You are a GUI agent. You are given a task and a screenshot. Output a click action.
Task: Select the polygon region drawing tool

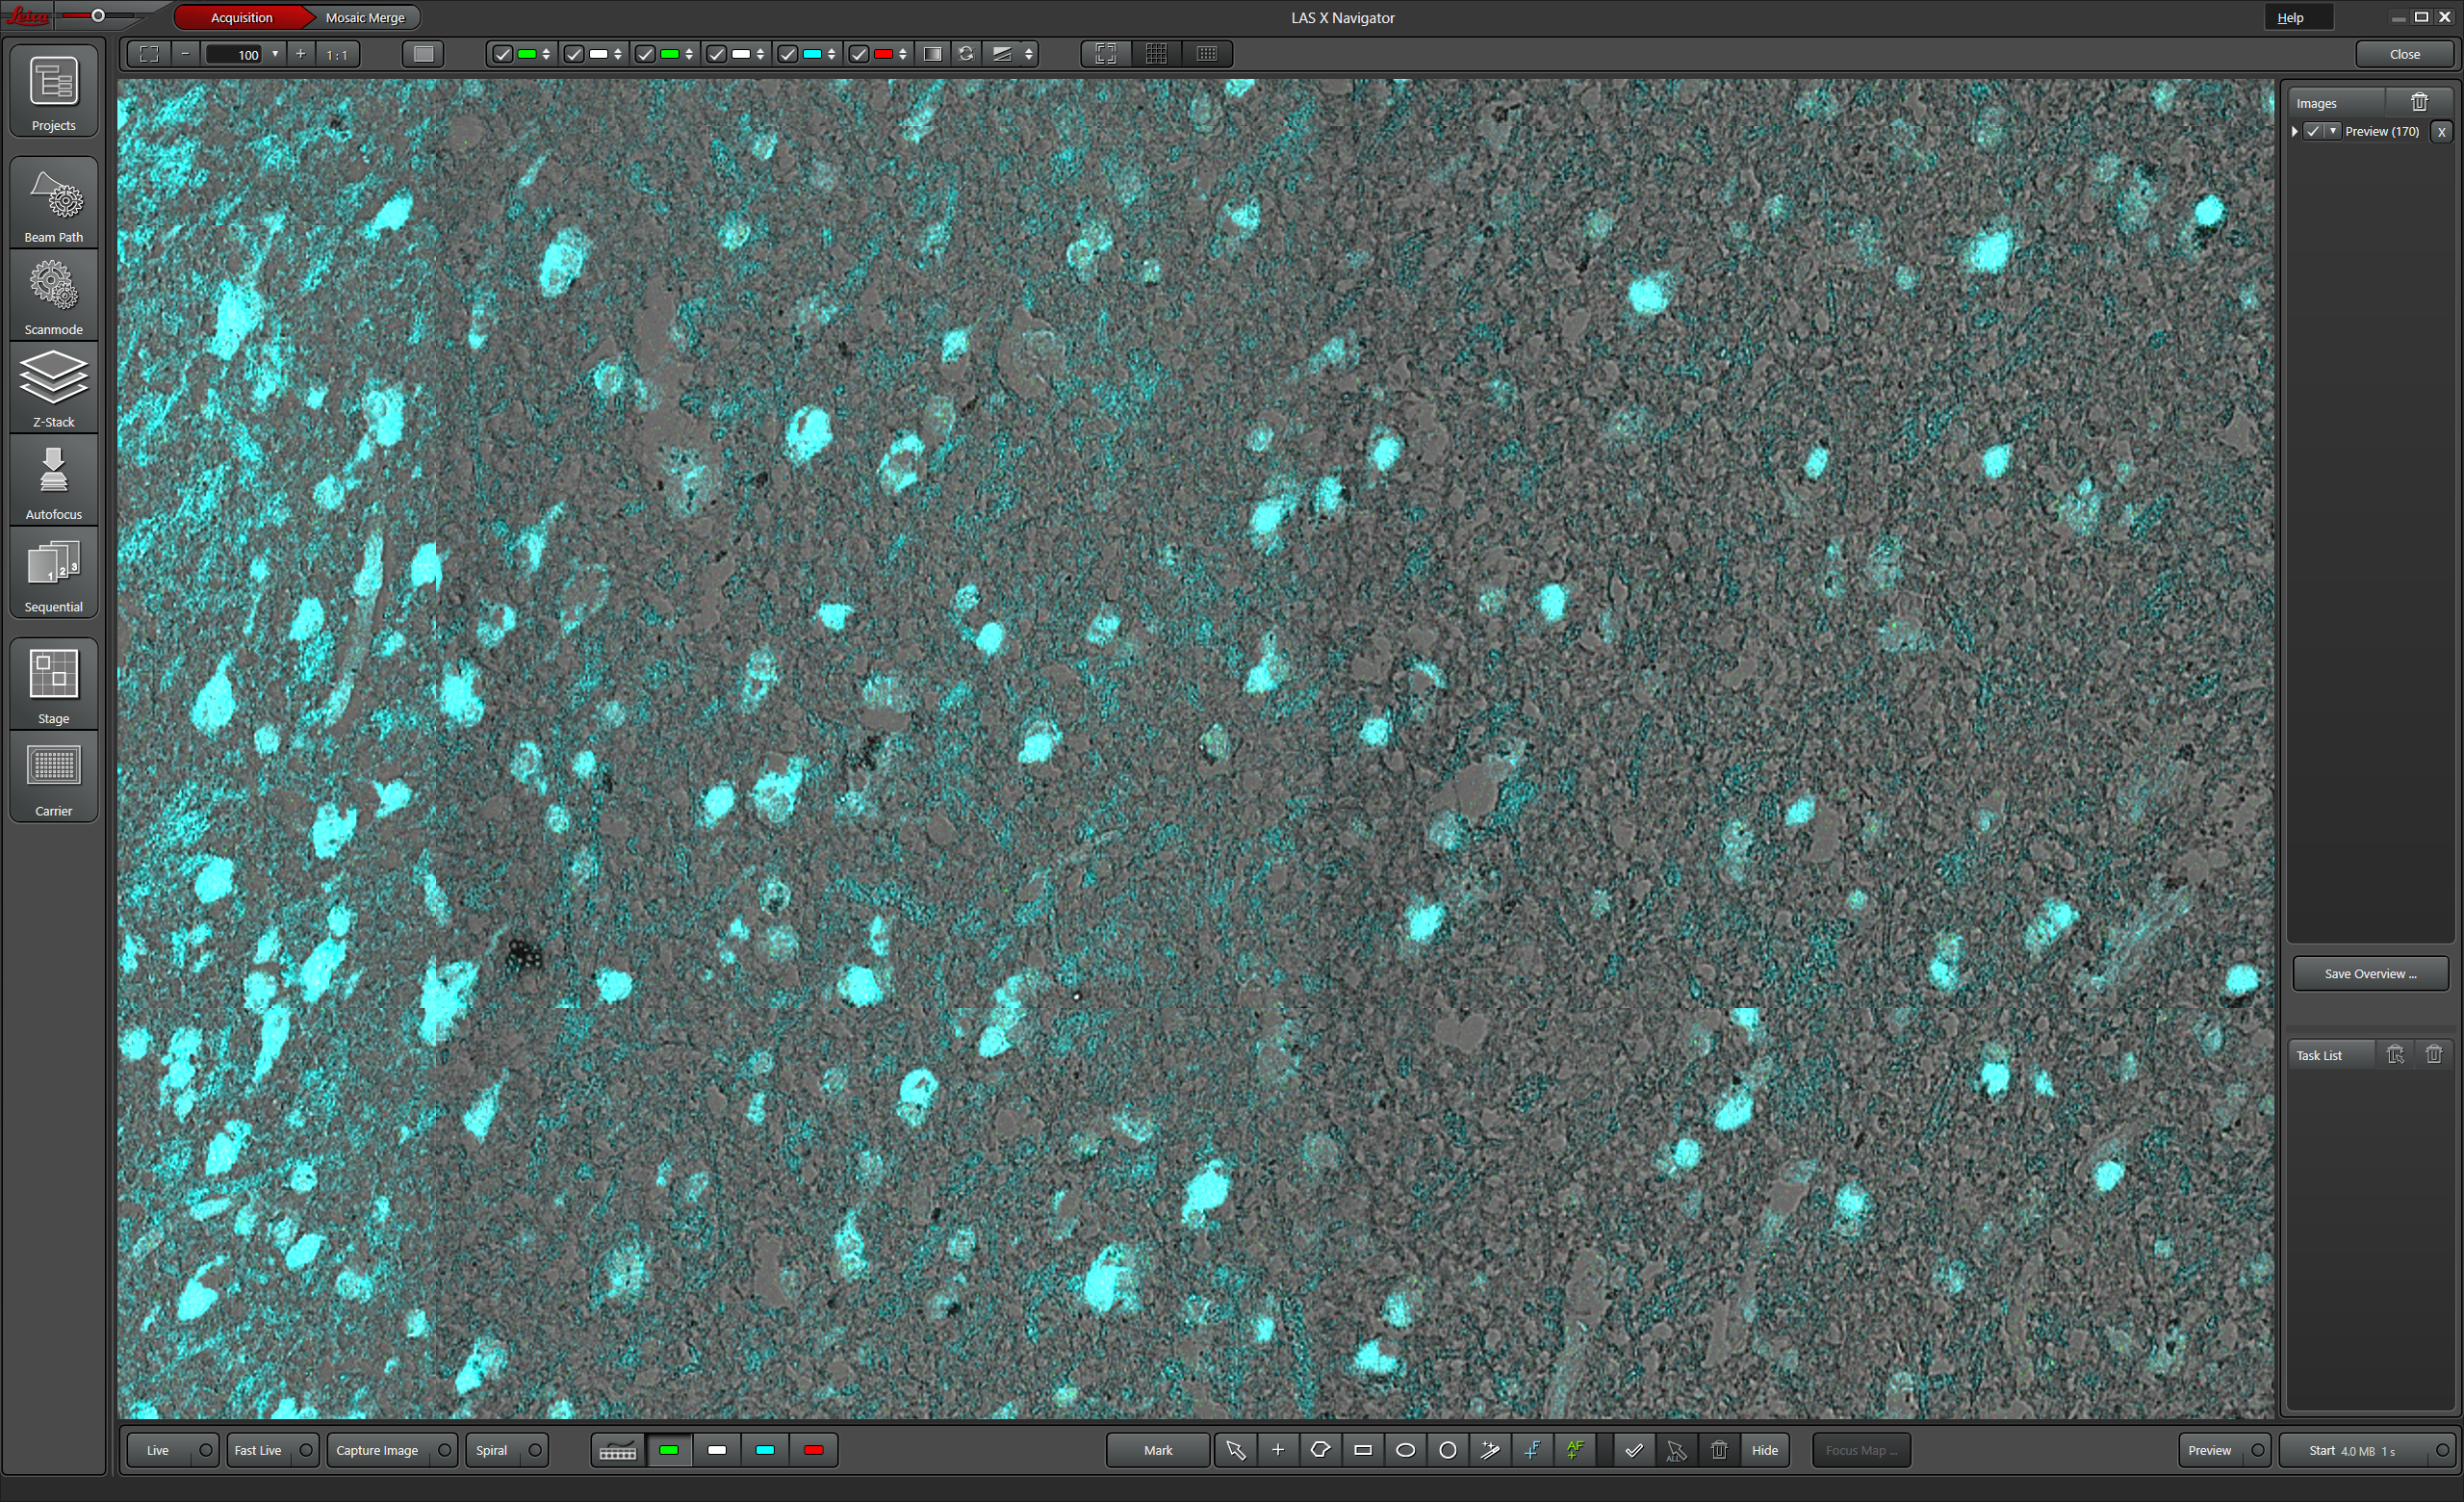[x=1320, y=1449]
